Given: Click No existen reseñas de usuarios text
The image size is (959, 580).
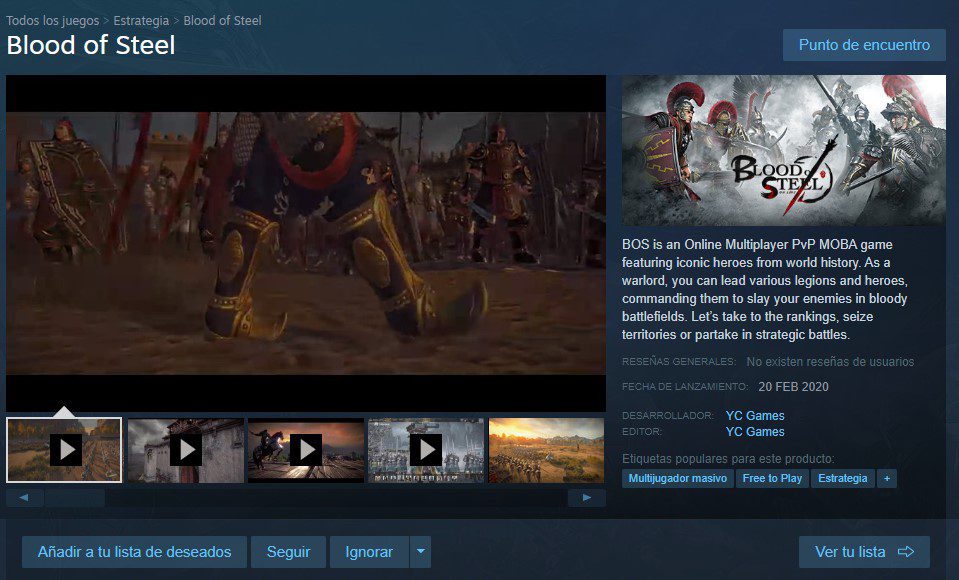Looking at the screenshot, I should click(x=830, y=362).
